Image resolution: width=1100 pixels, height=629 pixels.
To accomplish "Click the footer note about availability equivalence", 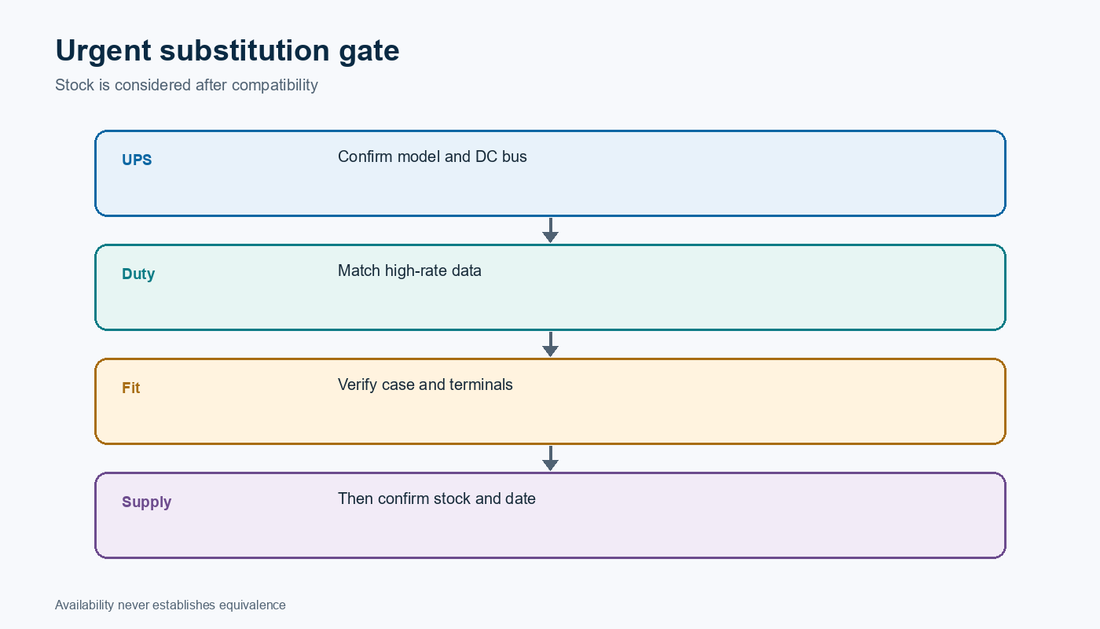I will coord(170,604).
